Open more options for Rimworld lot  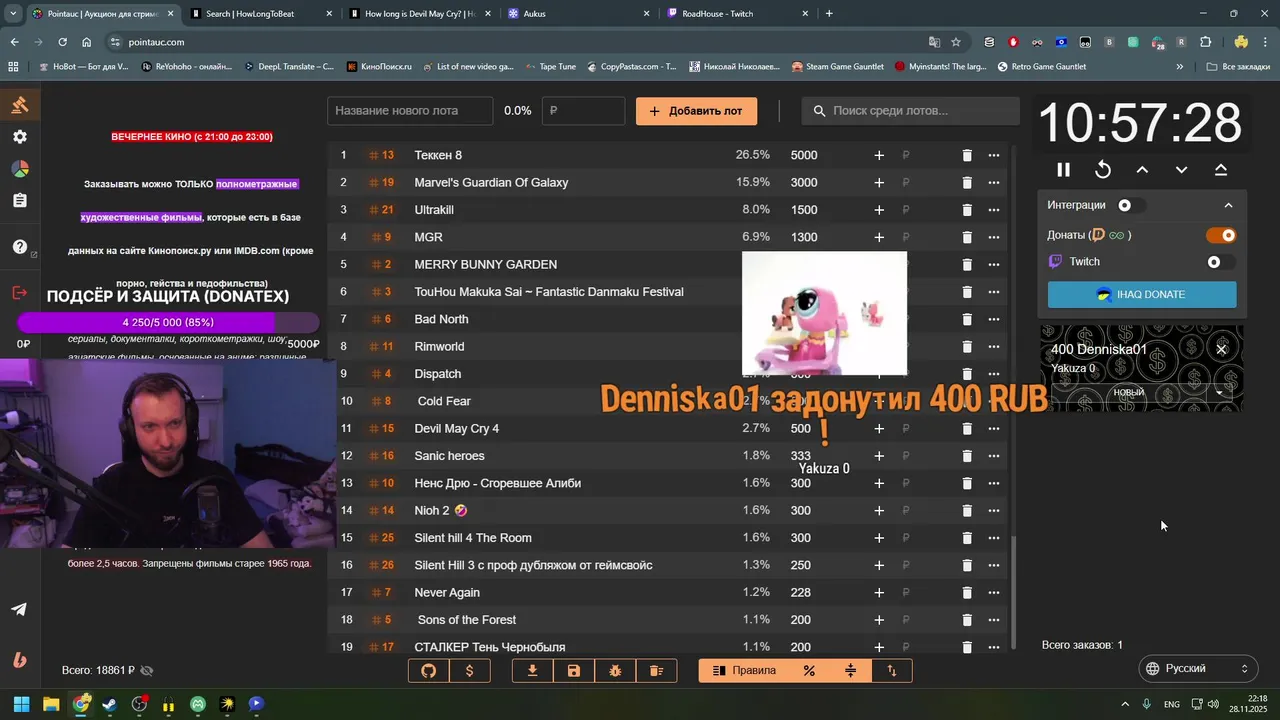pos(994,346)
